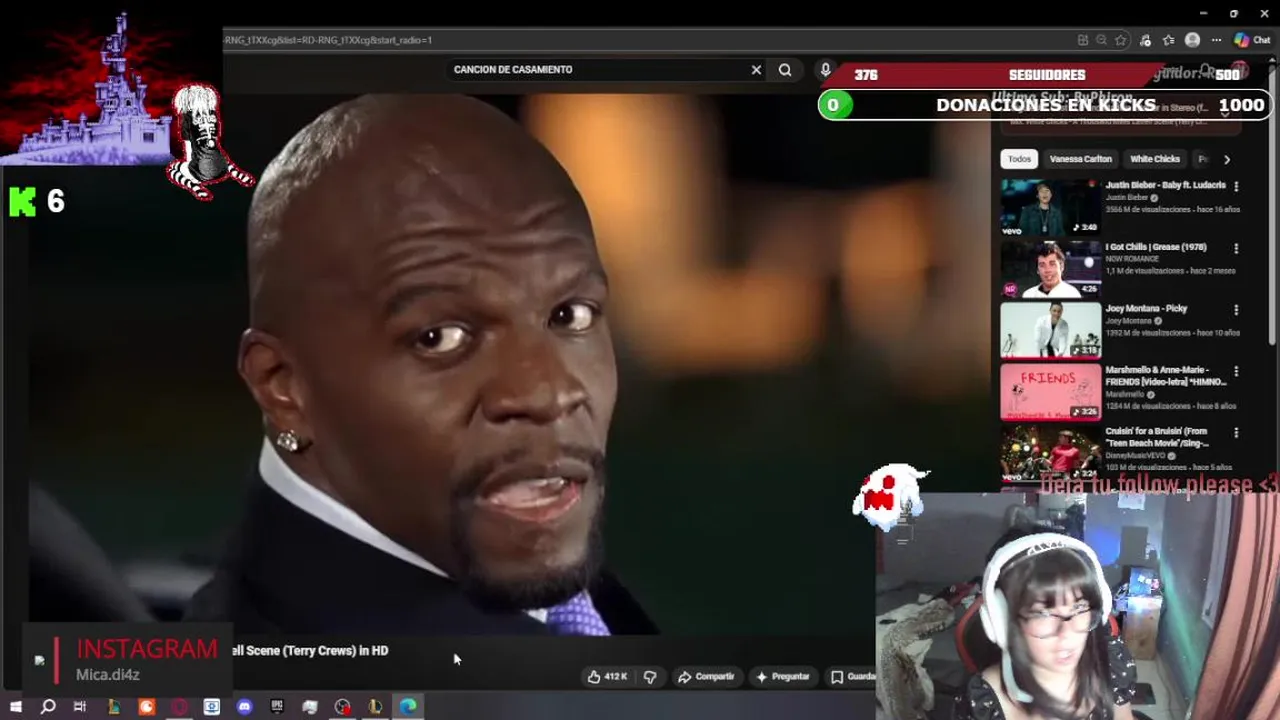Click title I Got Chills | Grease (1978)
Image resolution: width=1280 pixels, height=720 pixels.
(x=1156, y=247)
